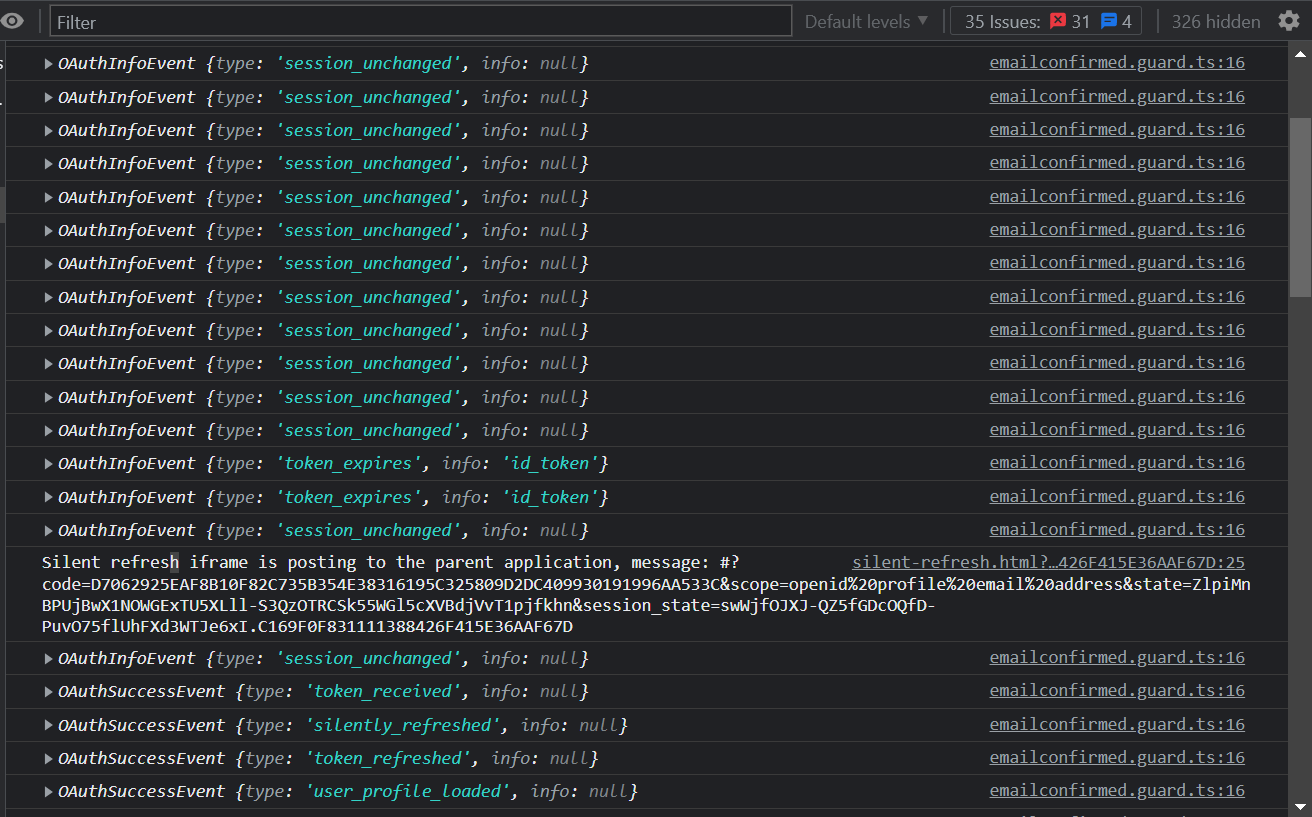Click inside the console Filter field
Image resolution: width=1312 pixels, height=817 pixels.
click(400, 20)
